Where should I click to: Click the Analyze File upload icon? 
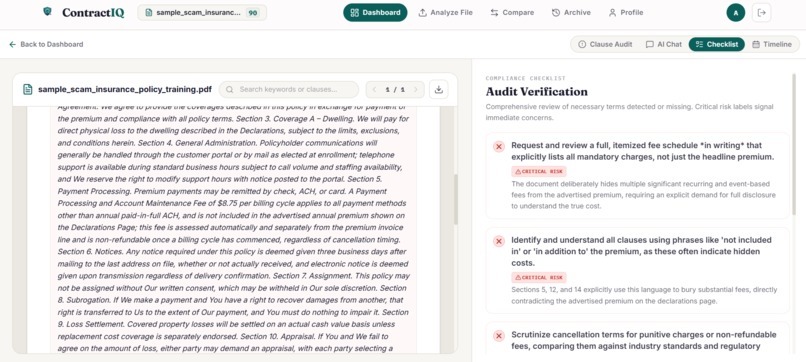423,12
